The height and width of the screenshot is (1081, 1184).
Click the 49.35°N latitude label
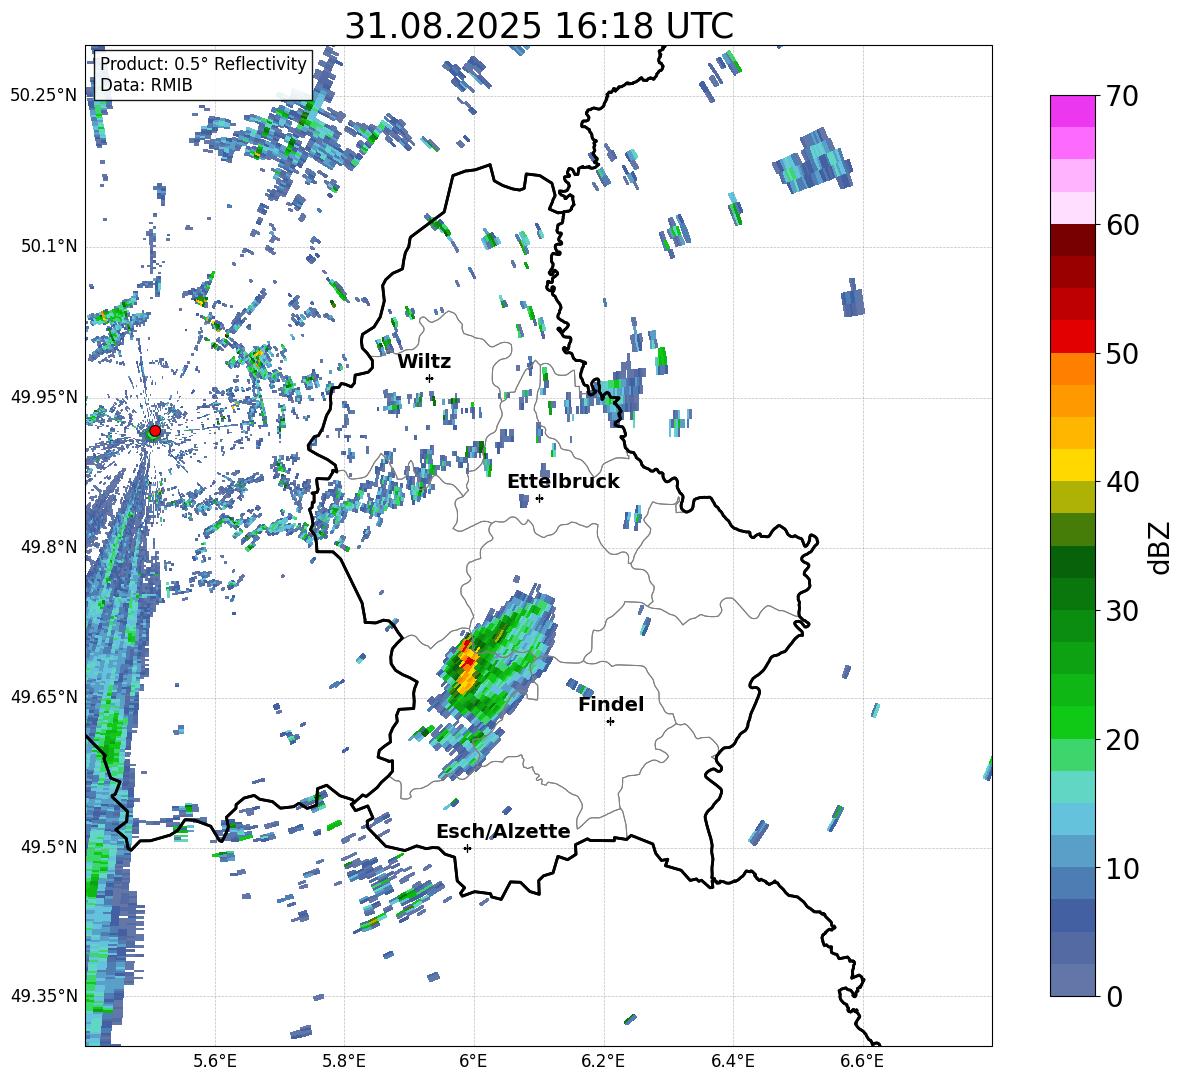[44, 996]
